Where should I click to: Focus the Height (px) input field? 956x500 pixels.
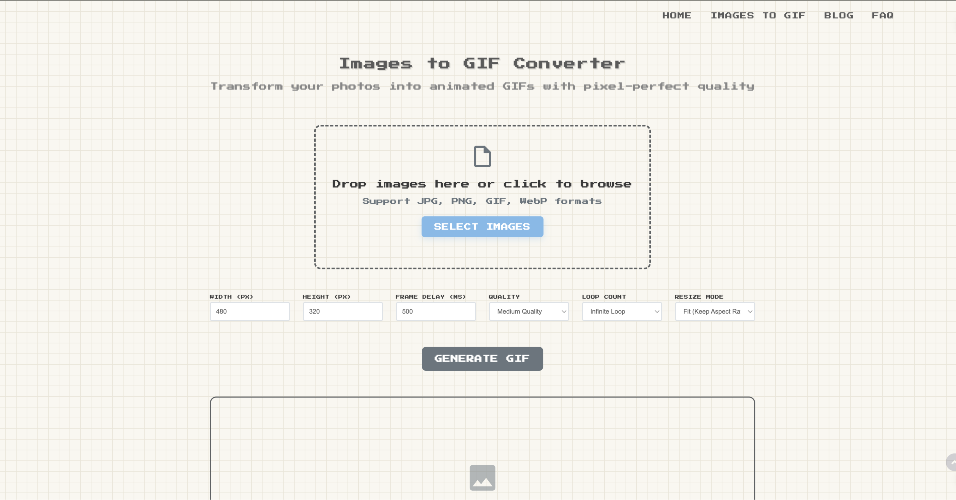343,312
